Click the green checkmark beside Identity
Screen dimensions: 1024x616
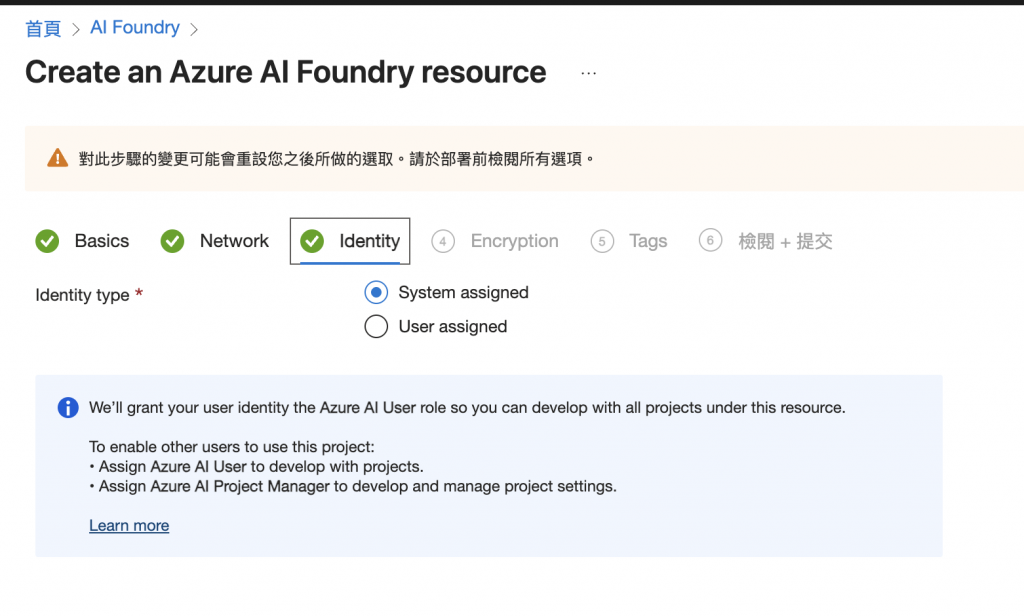(313, 241)
